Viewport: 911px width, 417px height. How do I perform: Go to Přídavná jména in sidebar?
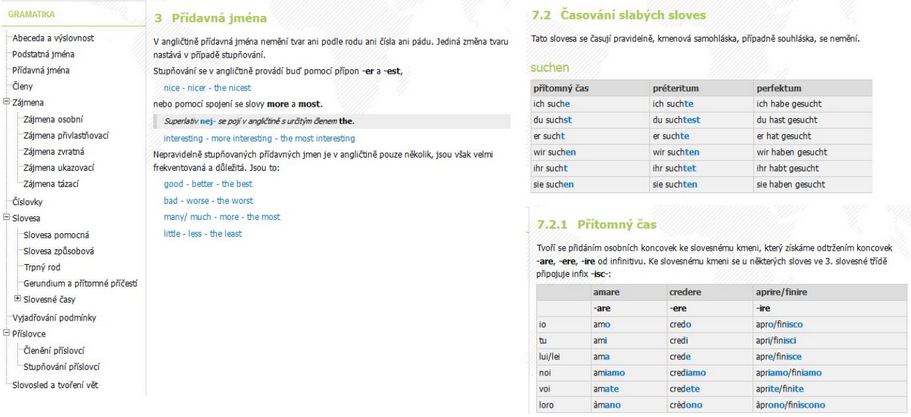[x=40, y=70]
